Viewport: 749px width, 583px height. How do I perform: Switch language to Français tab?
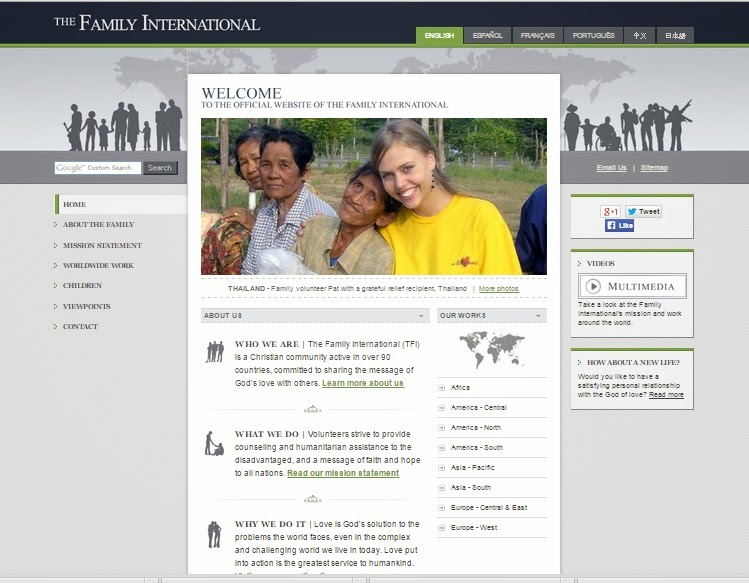point(537,35)
